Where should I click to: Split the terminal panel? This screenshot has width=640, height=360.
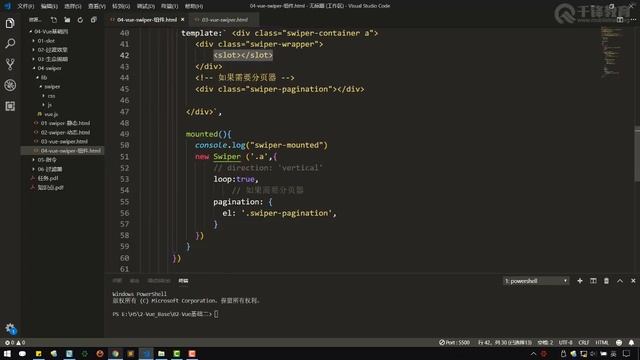[x=593, y=281]
